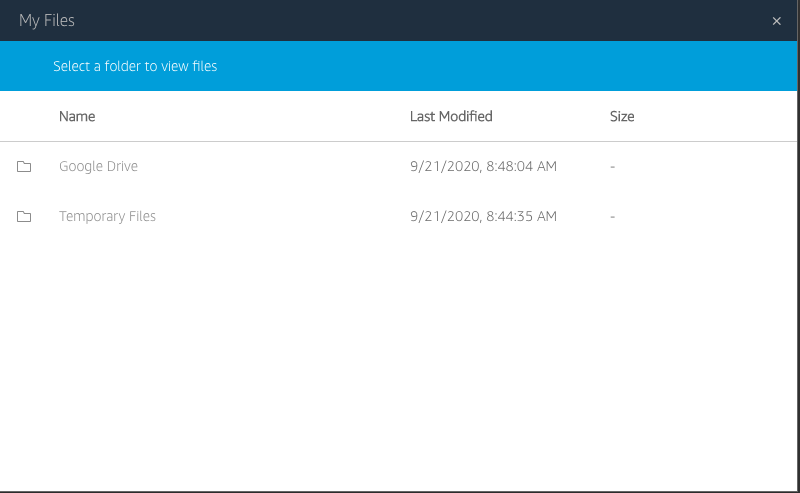Sort by the Size column header
Viewport: 800px width, 493px height.
[622, 116]
